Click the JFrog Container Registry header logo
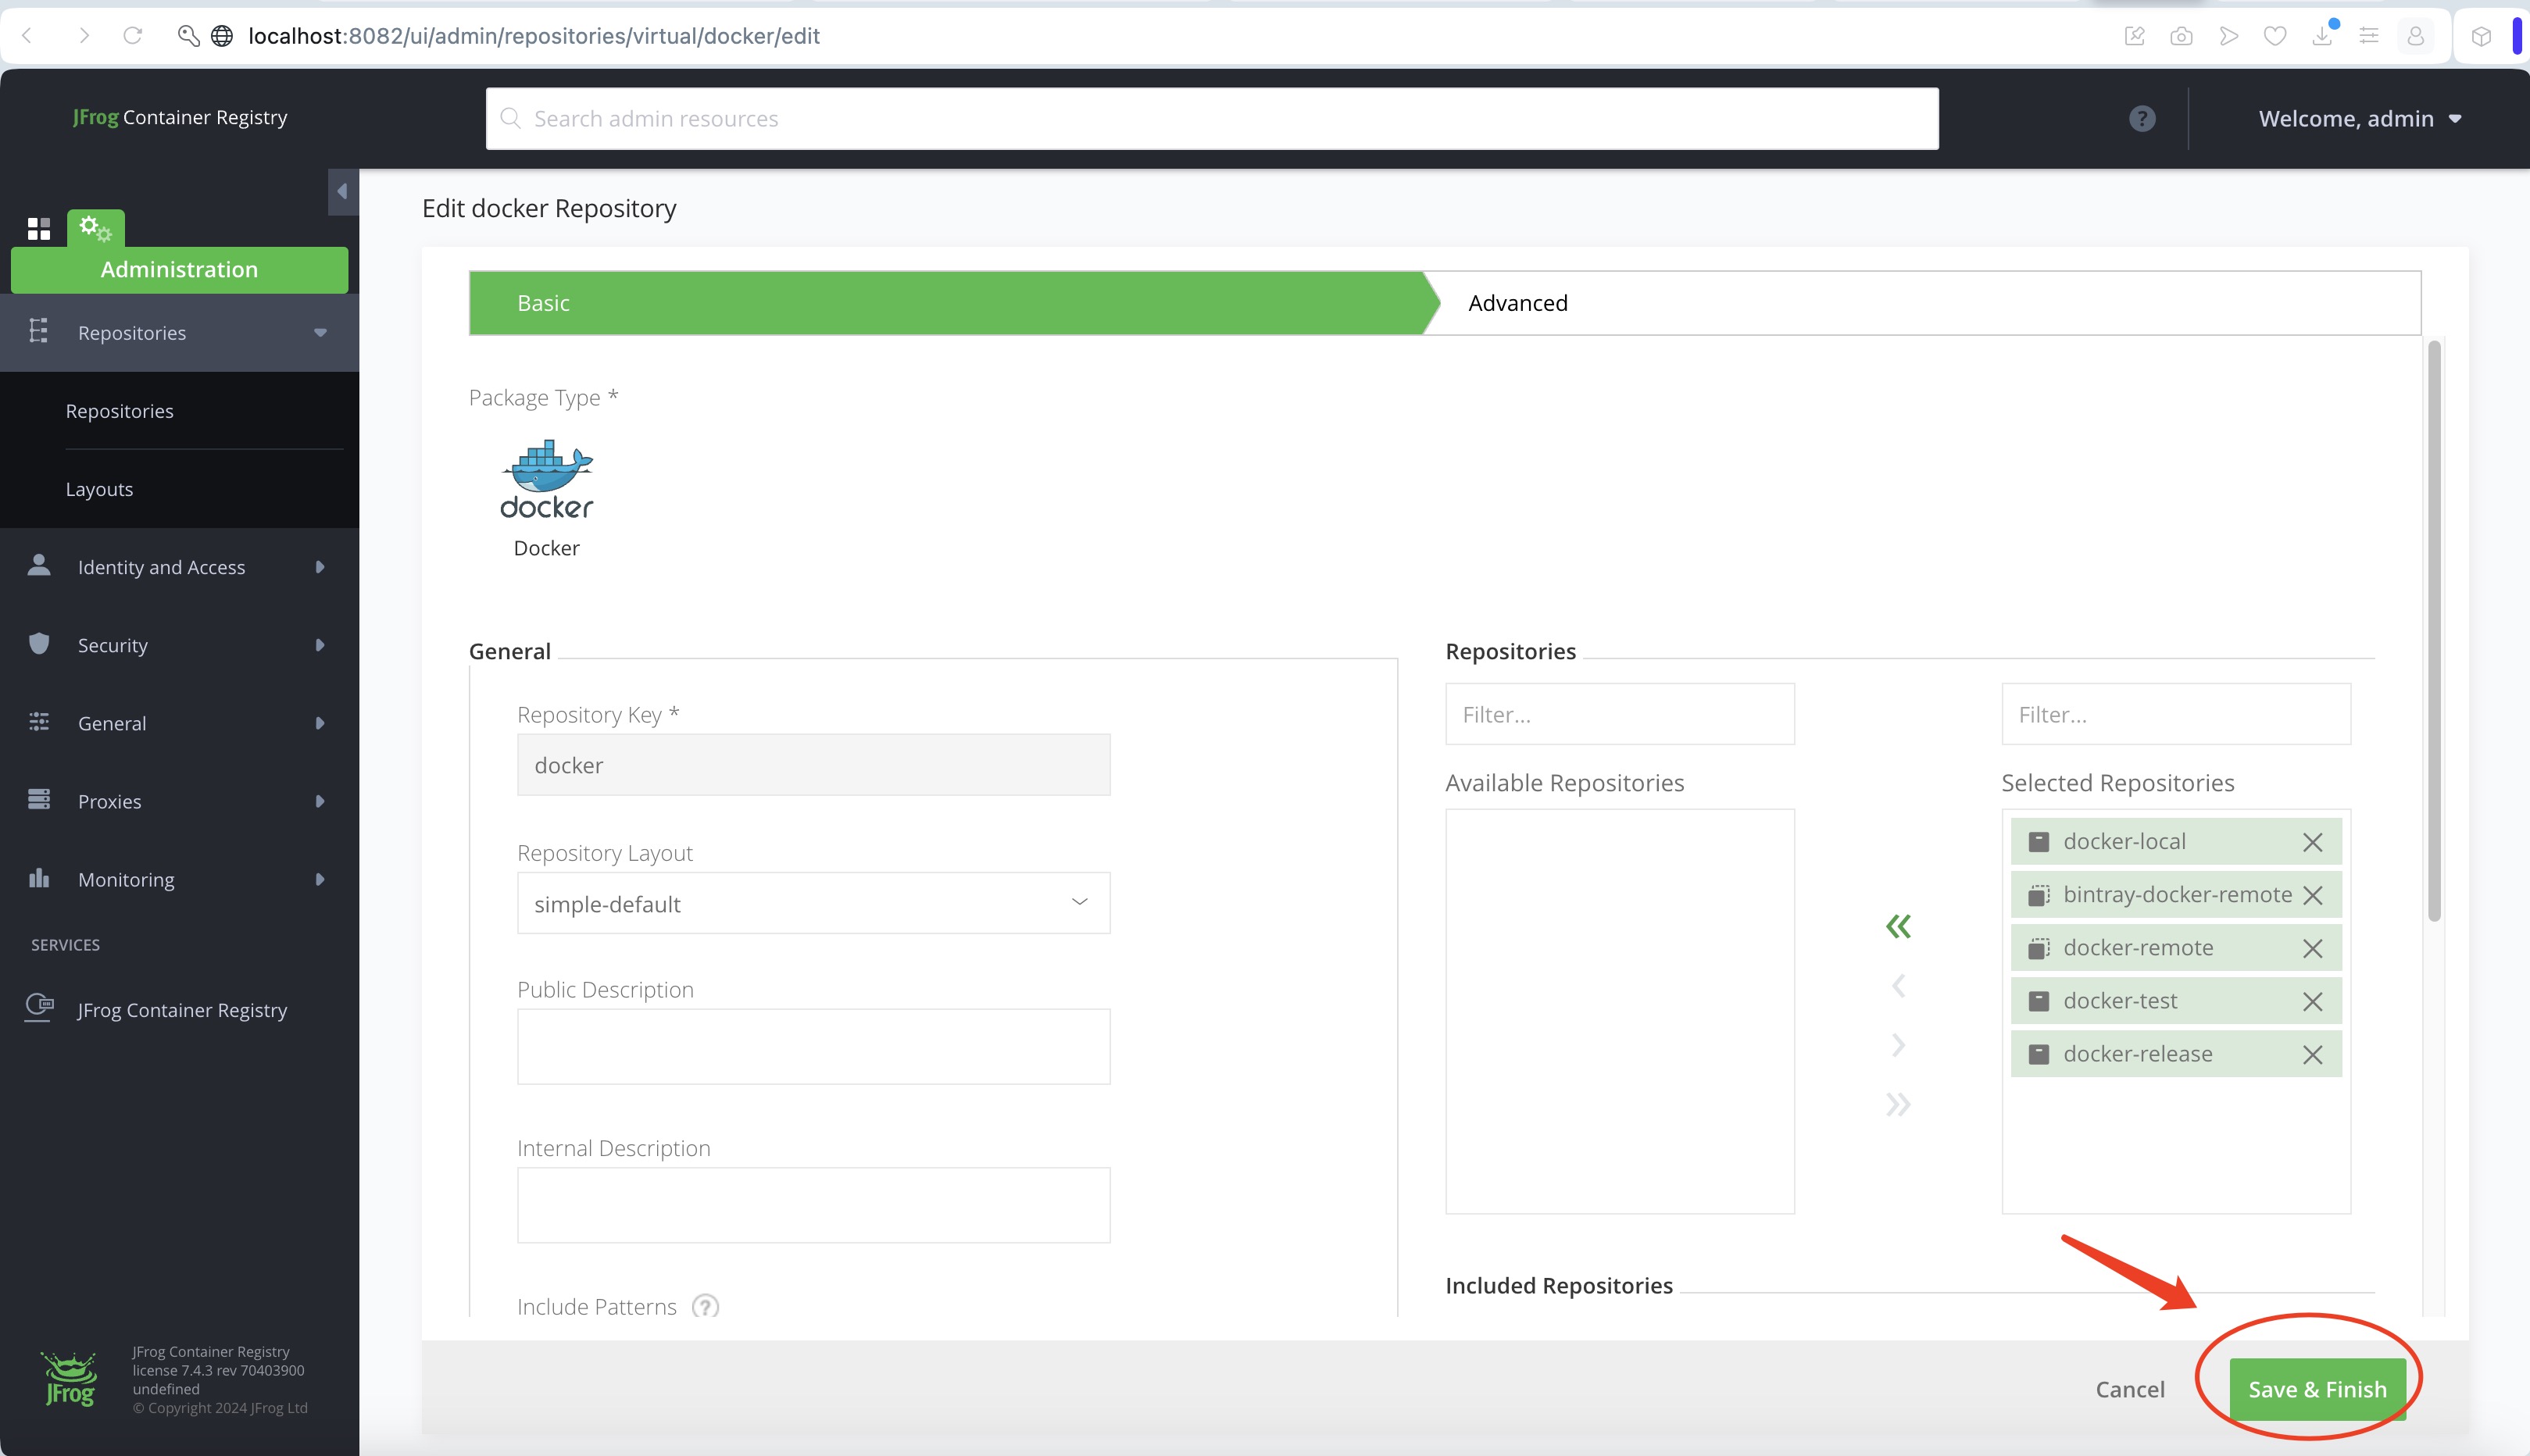The image size is (2530, 1456). click(x=180, y=117)
